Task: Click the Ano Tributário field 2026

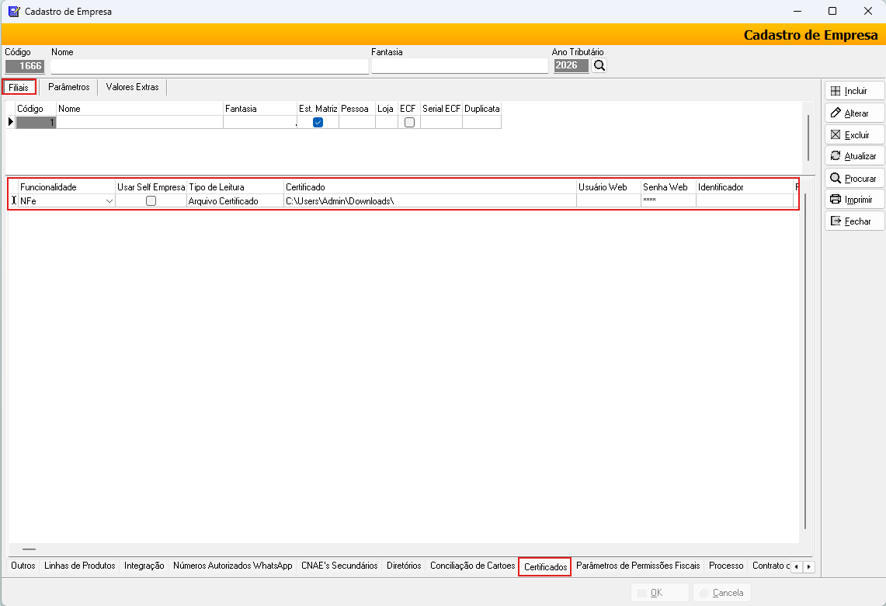Action: click(x=571, y=66)
